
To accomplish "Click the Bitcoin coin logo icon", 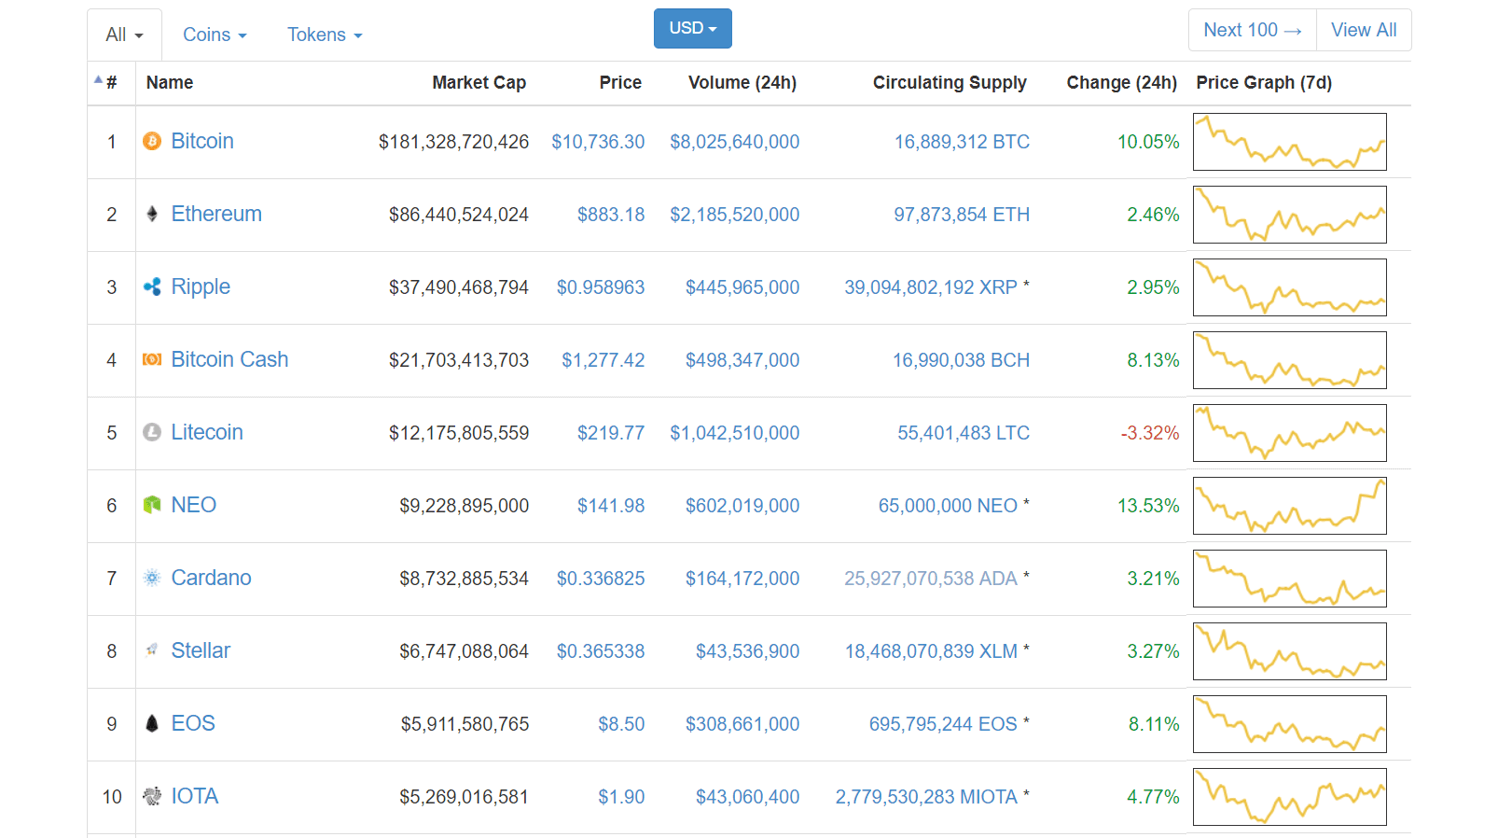I will 152,142.
